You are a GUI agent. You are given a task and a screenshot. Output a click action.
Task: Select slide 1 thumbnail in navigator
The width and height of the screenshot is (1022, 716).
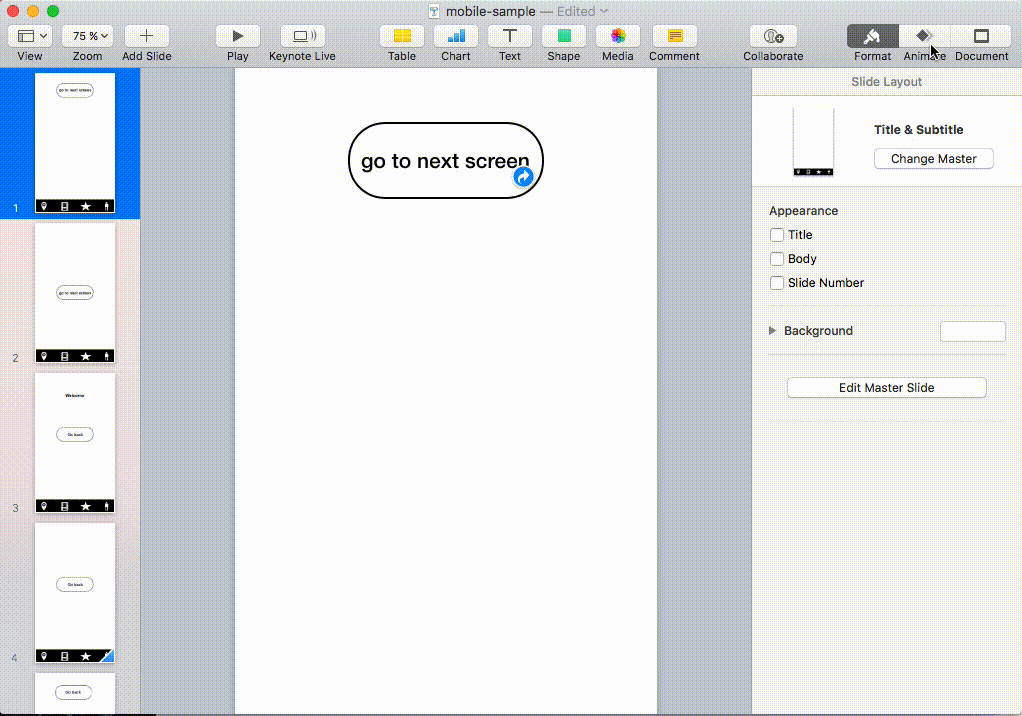point(75,143)
